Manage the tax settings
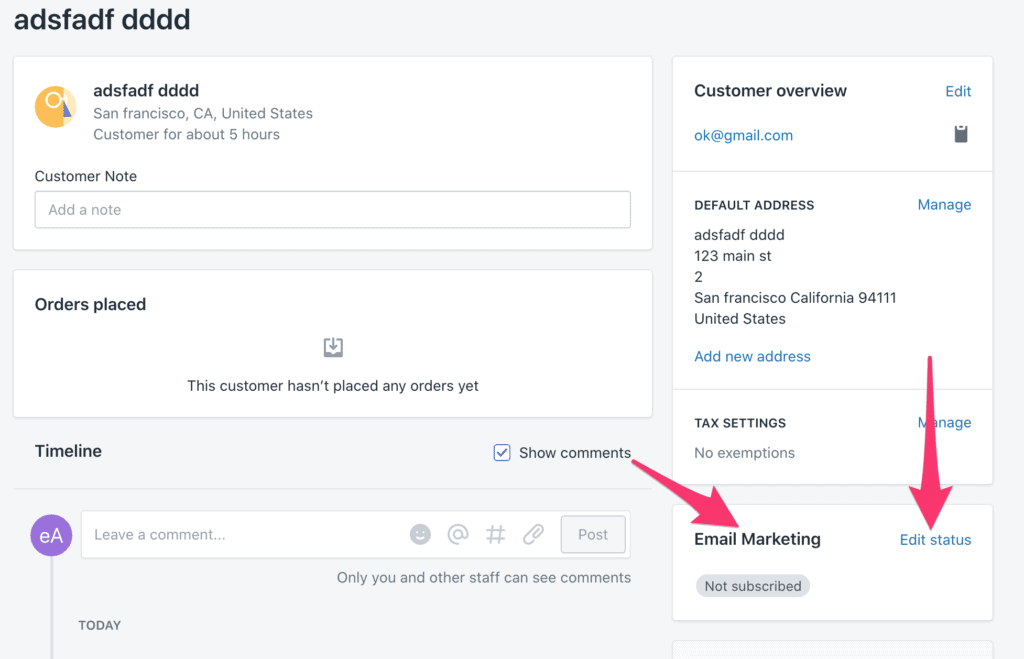Viewport: 1024px width, 659px height. pos(944,423)
